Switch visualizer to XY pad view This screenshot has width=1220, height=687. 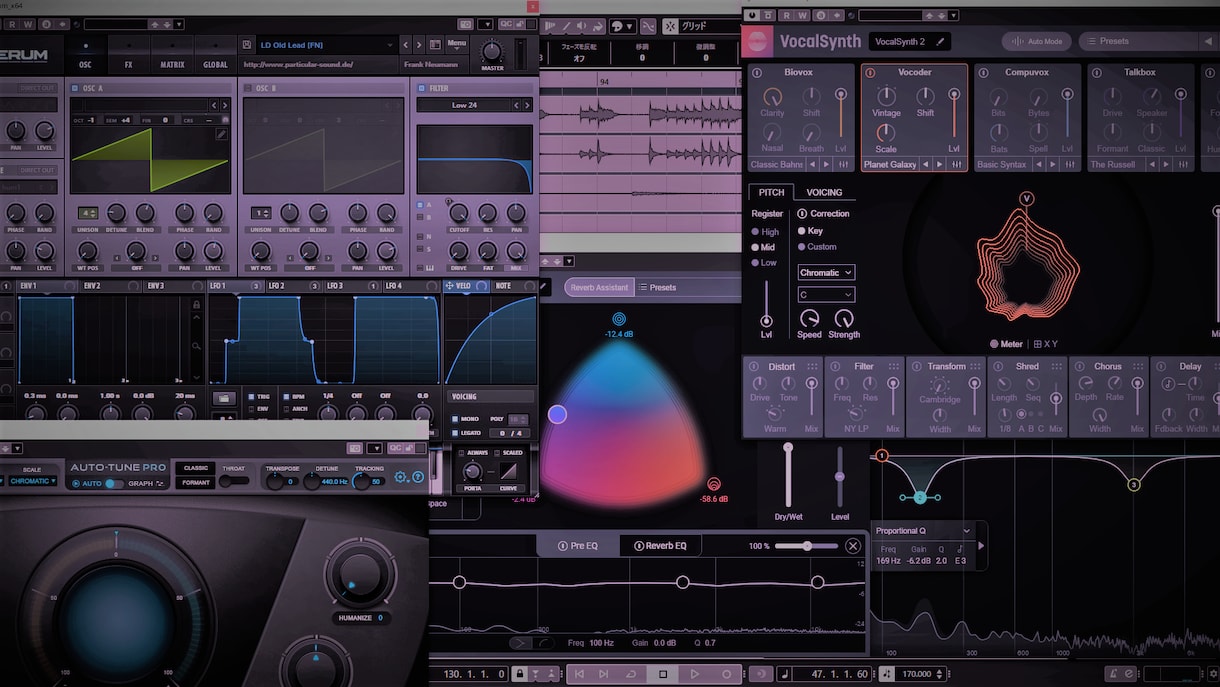(x=1046, y=344)
